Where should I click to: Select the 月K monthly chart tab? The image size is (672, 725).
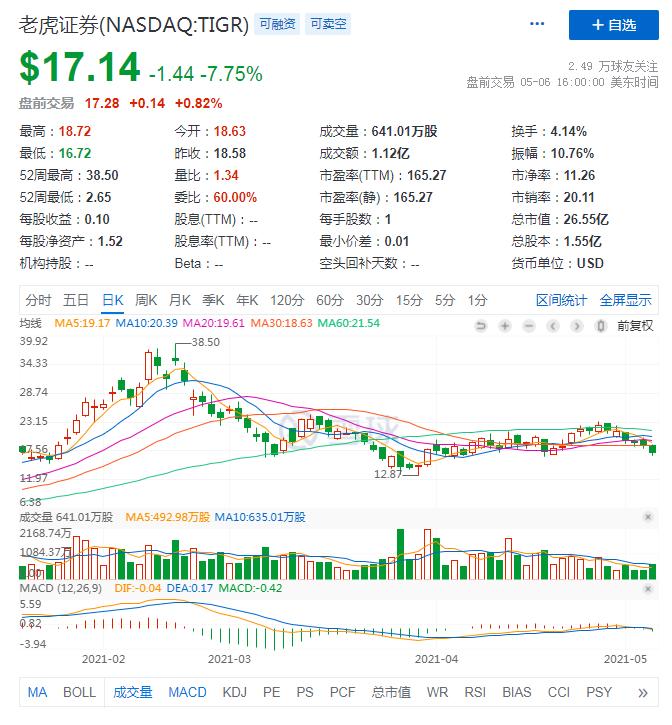tap(180, 301)
